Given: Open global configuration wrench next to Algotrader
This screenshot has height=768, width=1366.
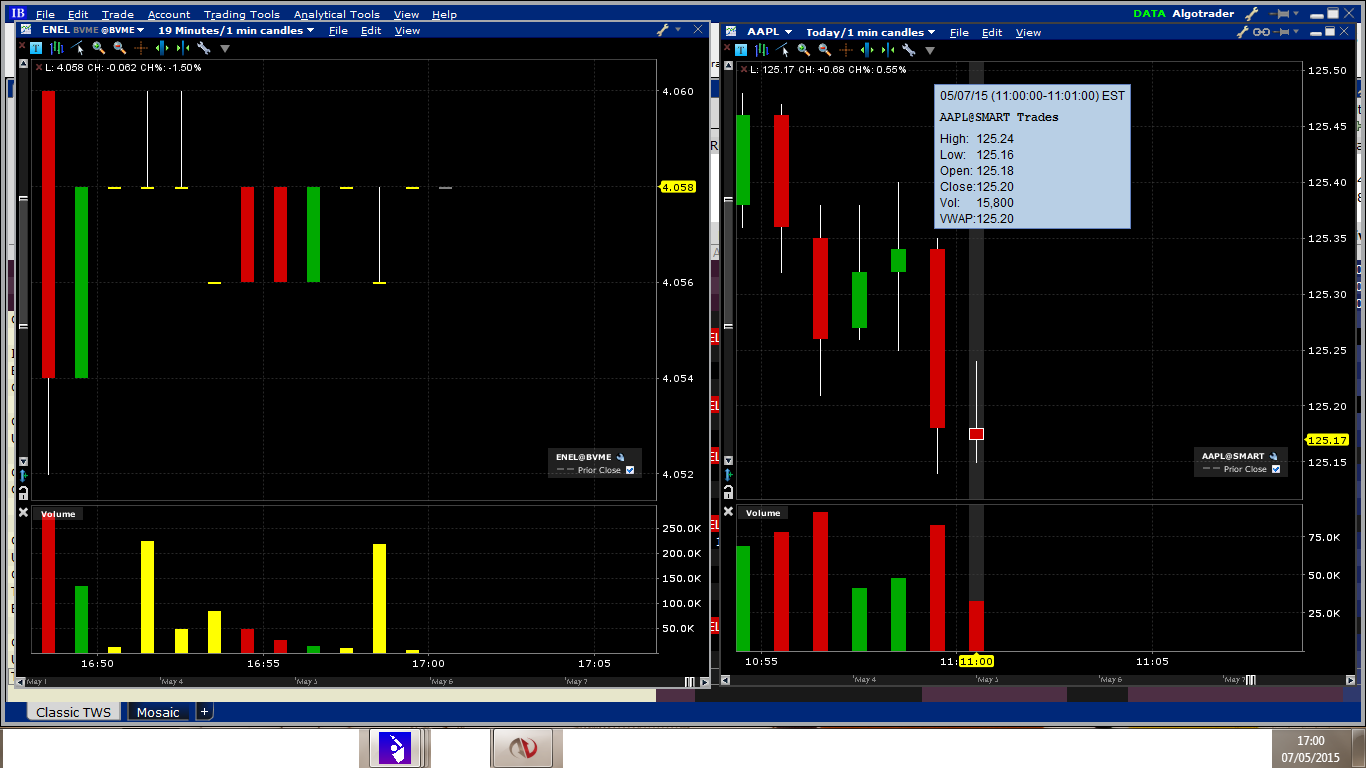Looking at the screenshot, I should [x=1252, y=14].
